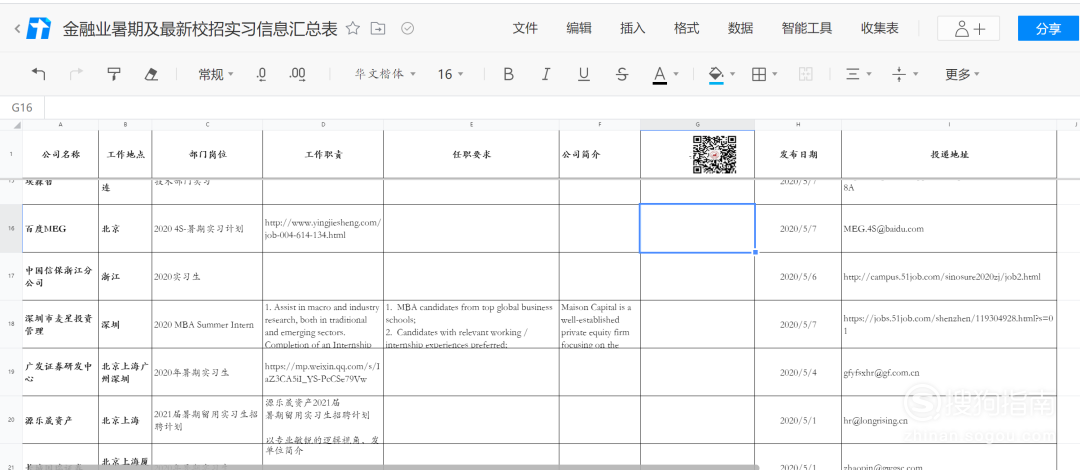This screenshot has height=470, width=1080.
Task: Apply the current fill color
Action: [716, 74]
